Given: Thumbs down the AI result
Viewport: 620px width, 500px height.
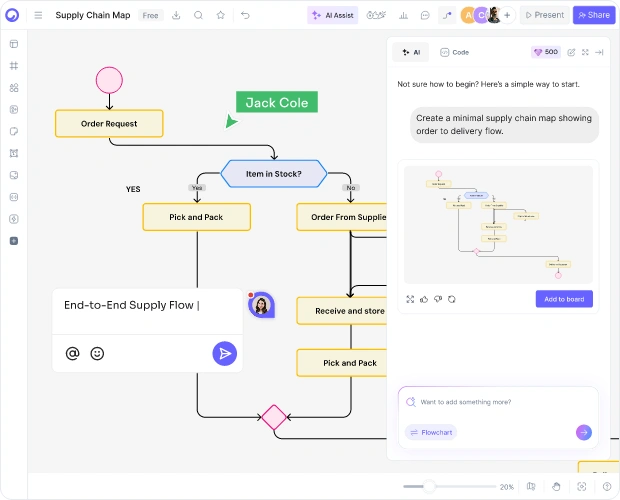Looking at the screenshot, I should pyautogui.click(x=438, y=299).
